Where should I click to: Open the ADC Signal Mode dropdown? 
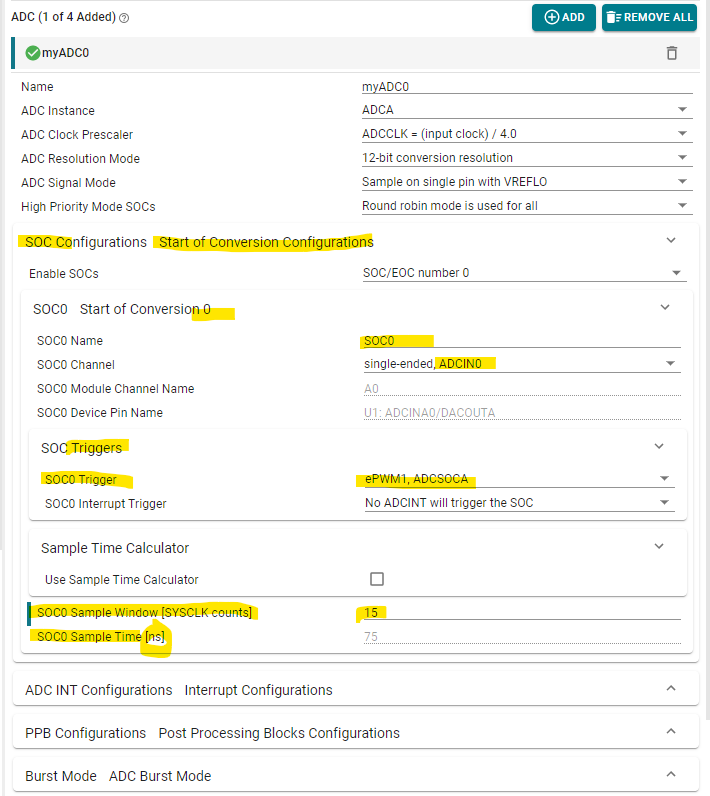tap(527, 182)
